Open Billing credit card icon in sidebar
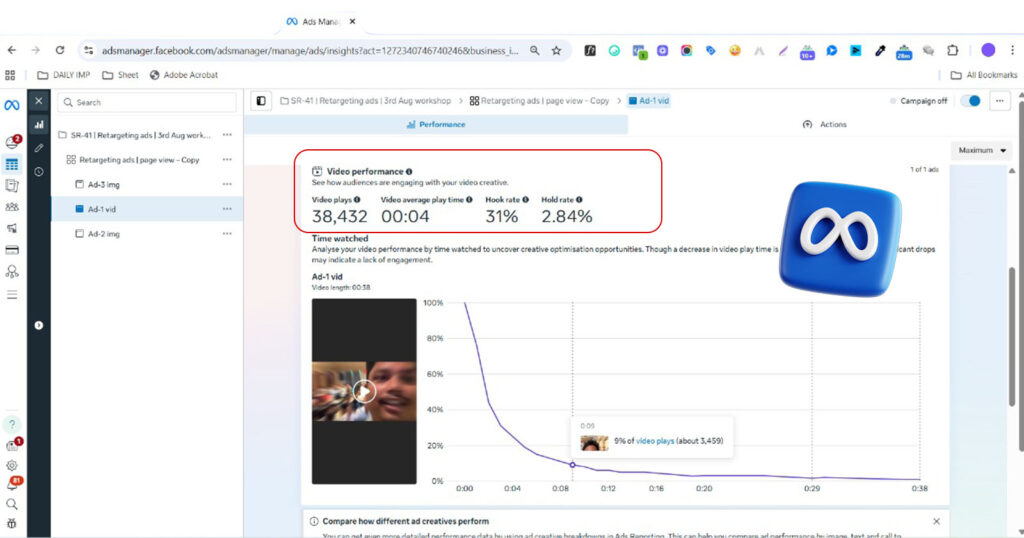The image size is (1024, 538). [x=12, y=250]
